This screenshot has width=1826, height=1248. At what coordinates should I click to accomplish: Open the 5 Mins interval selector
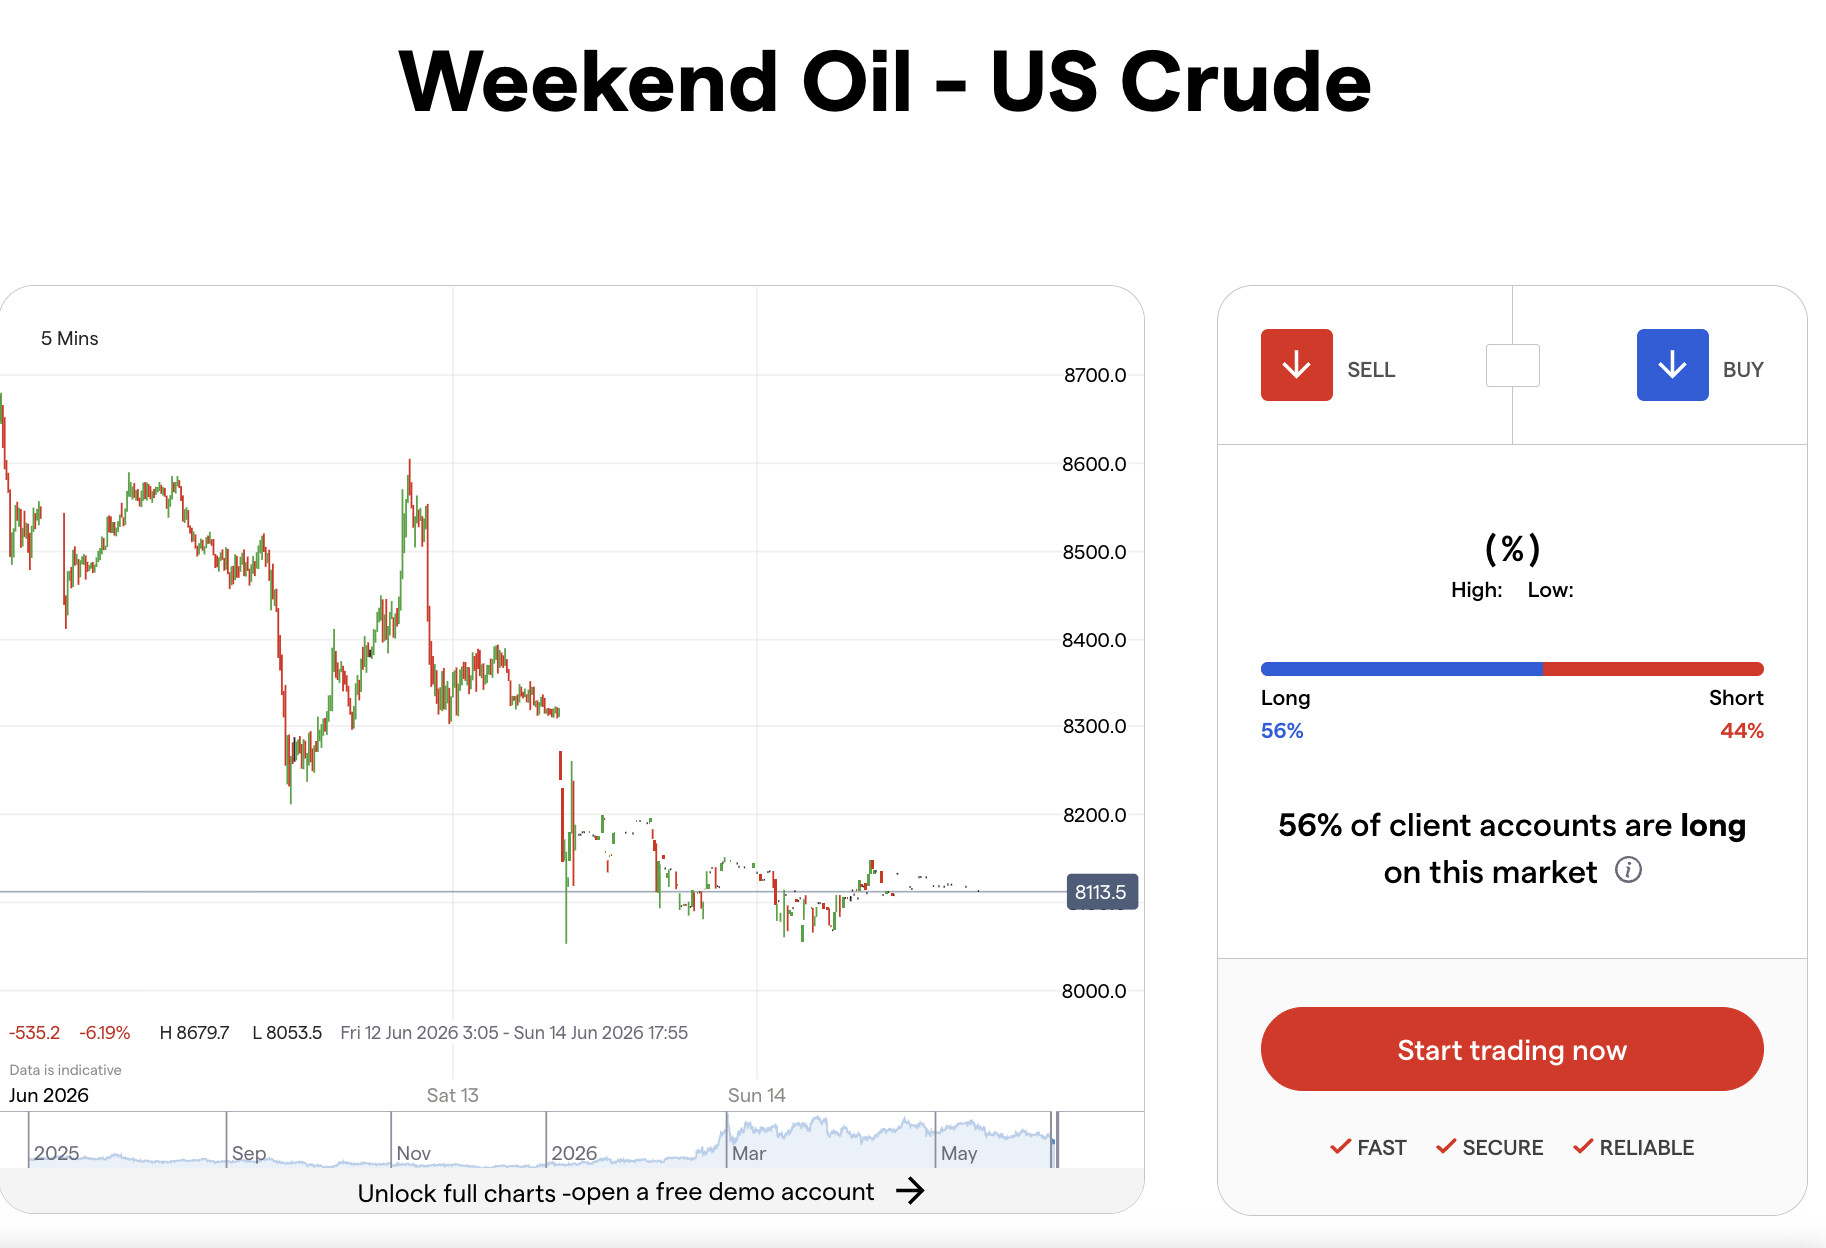click(70, 339)
